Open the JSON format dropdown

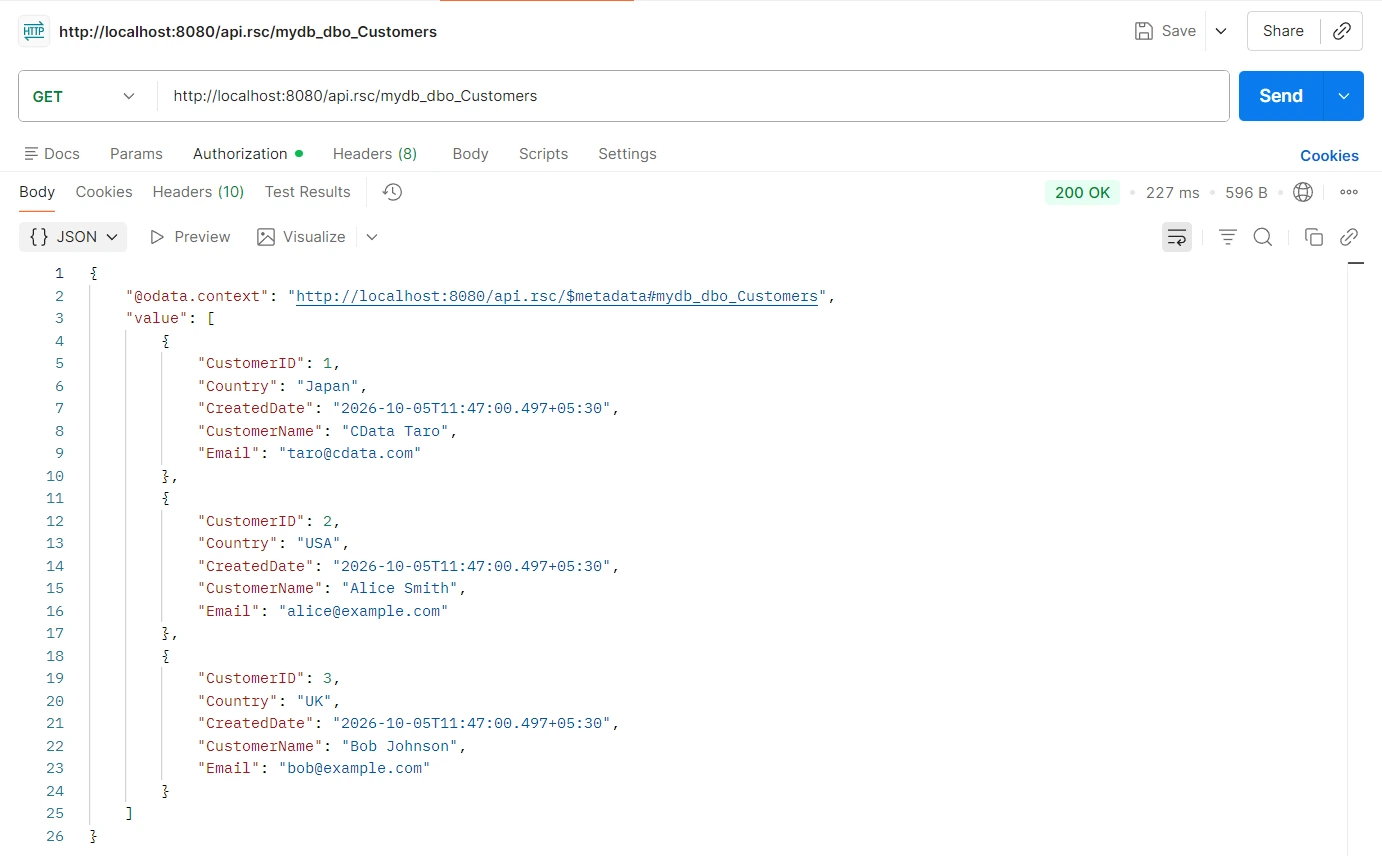tap(73, 237)
